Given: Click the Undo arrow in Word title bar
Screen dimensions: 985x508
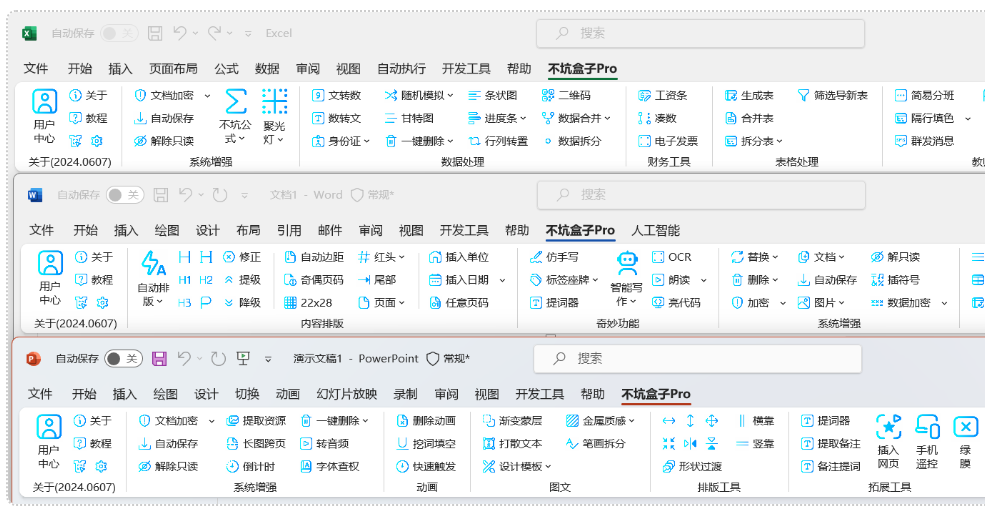Looking at the screenshot, I should click(185, 195).
